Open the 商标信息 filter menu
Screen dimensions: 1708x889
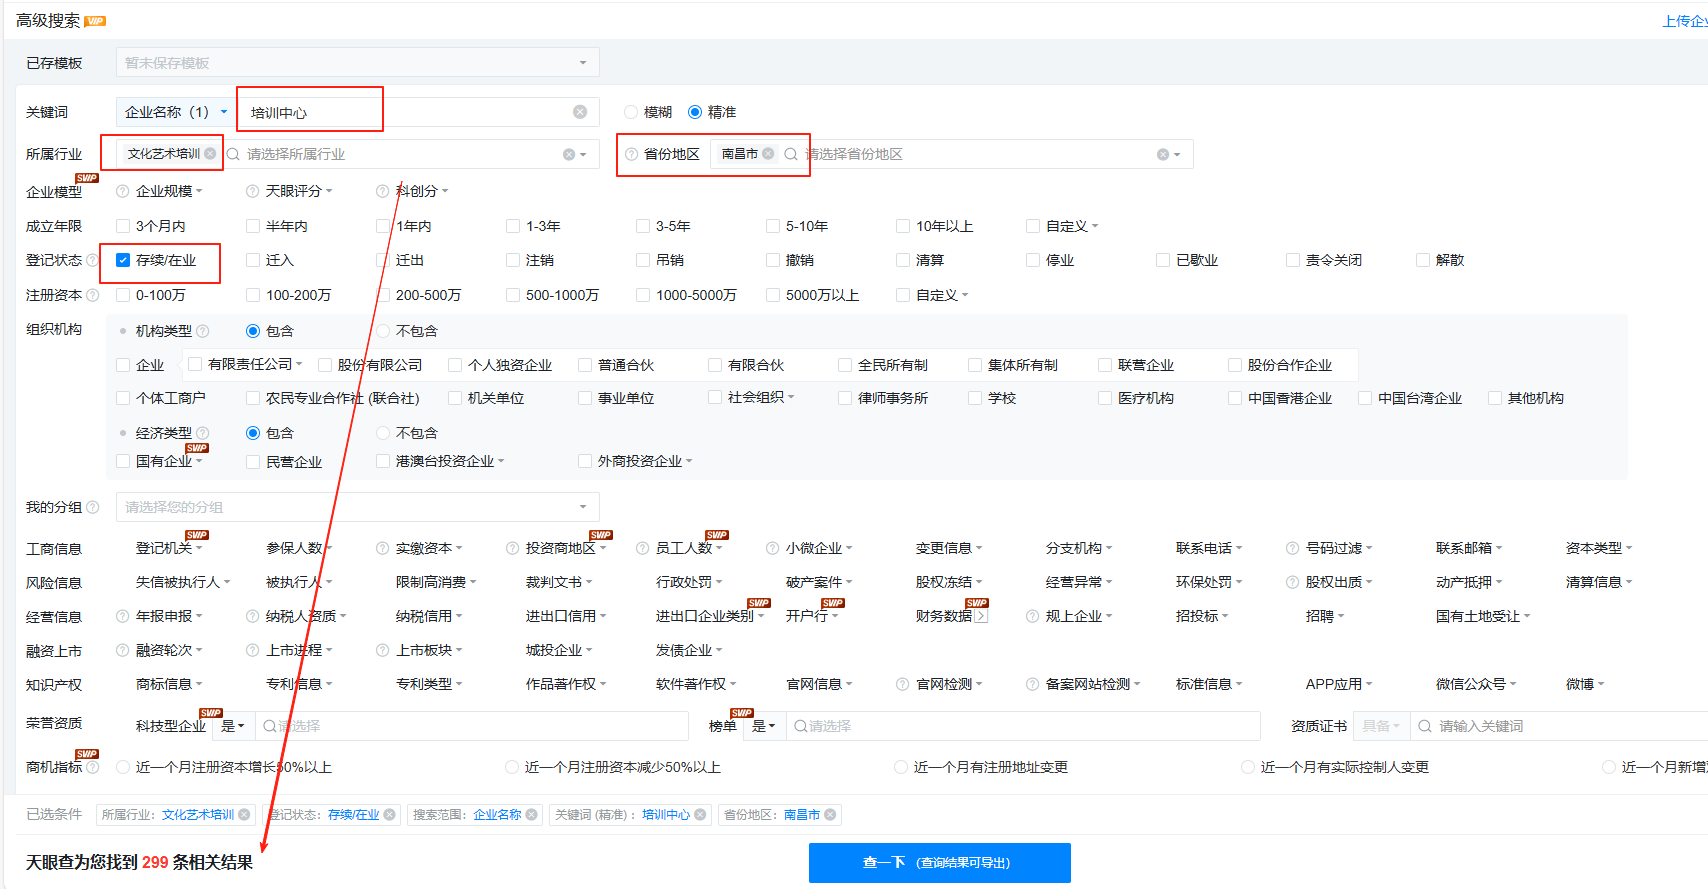[168, 684]
